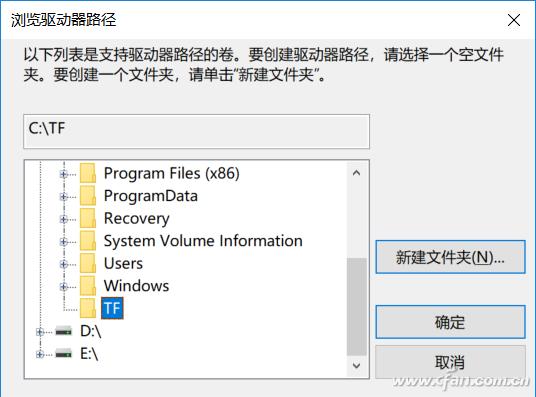Viewport: 536px width, 397px height.
Task: Confirm with the 确定 button
Action: 450,322
